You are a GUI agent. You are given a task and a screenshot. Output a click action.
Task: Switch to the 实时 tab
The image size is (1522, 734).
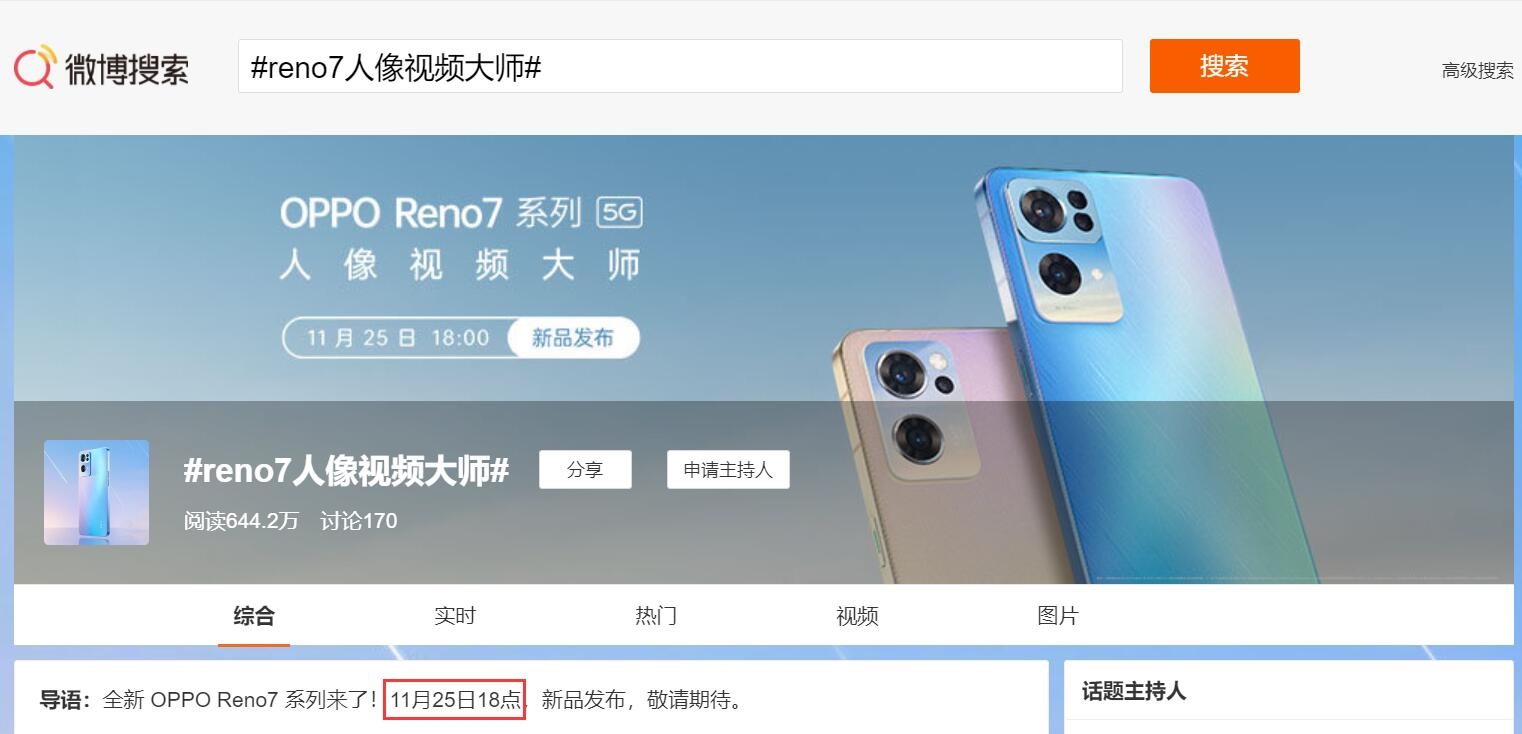[455, 616]
